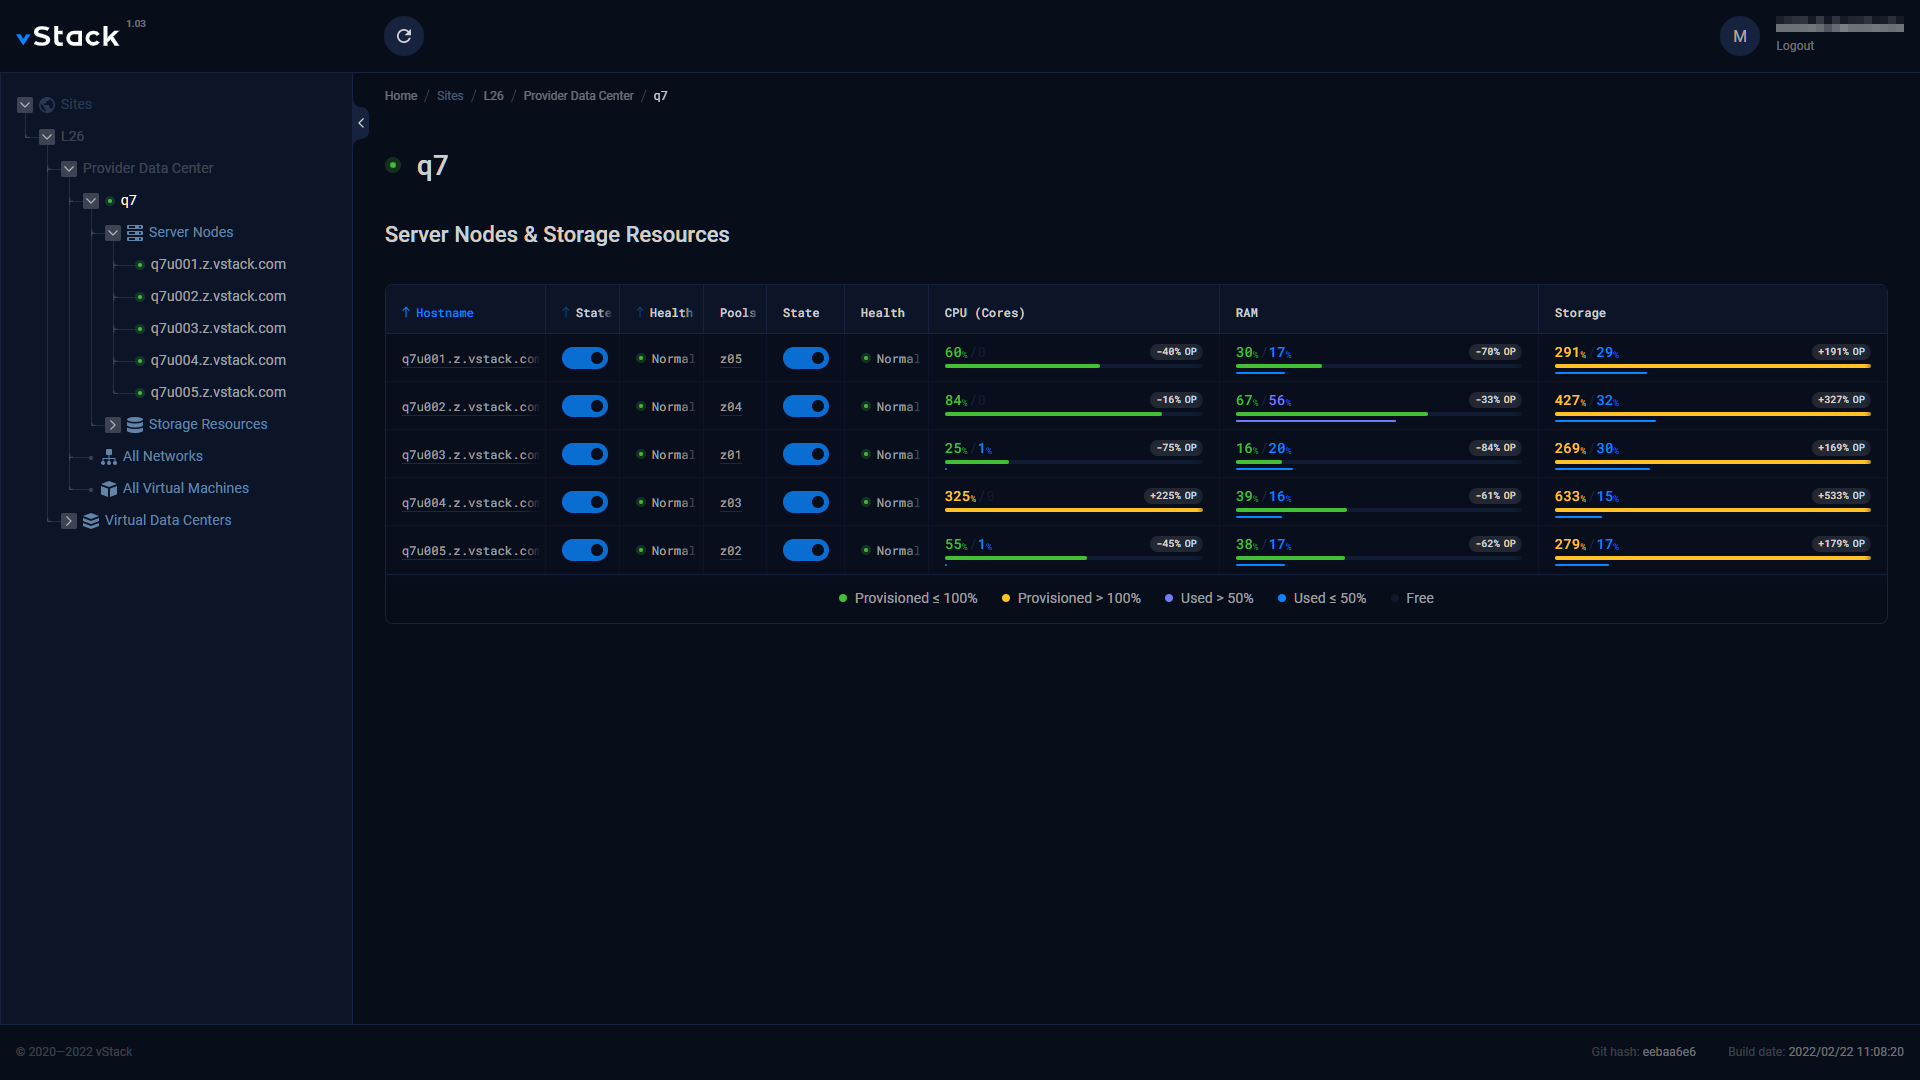1920x1080 pixels.
Task: Click the Logout link
Action: point(1795,46)
